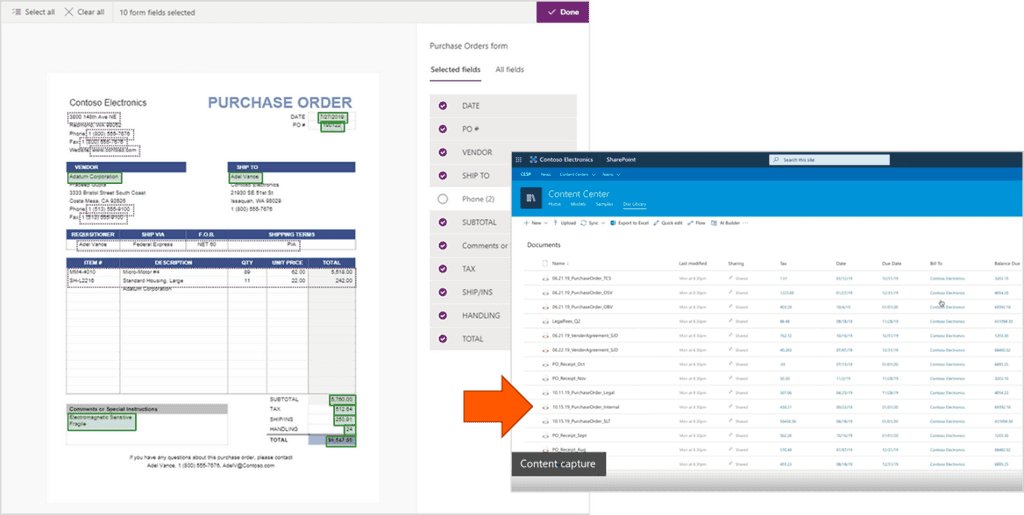Switch to the Selected fields tab
Viewport: 1024px width, 515px height.
(455, 69)
